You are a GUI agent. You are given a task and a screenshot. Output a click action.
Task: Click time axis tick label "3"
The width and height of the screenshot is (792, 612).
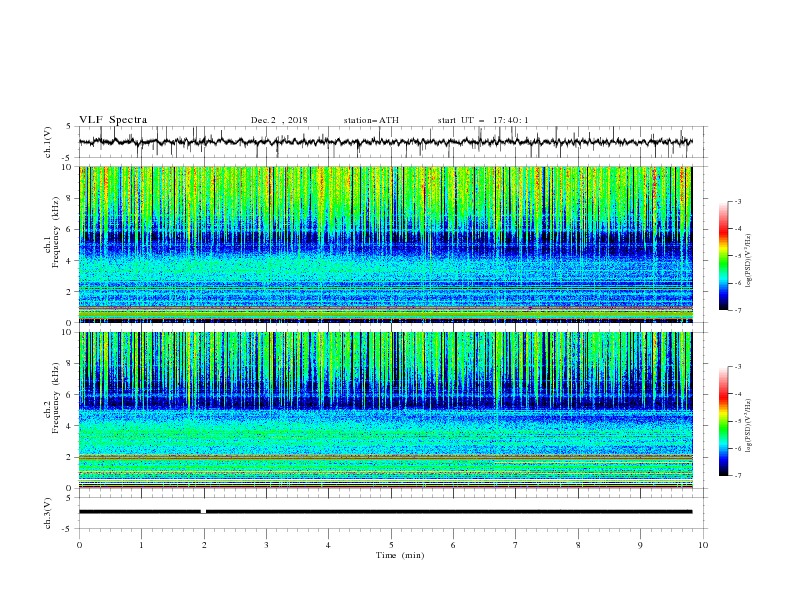[266, 545]
